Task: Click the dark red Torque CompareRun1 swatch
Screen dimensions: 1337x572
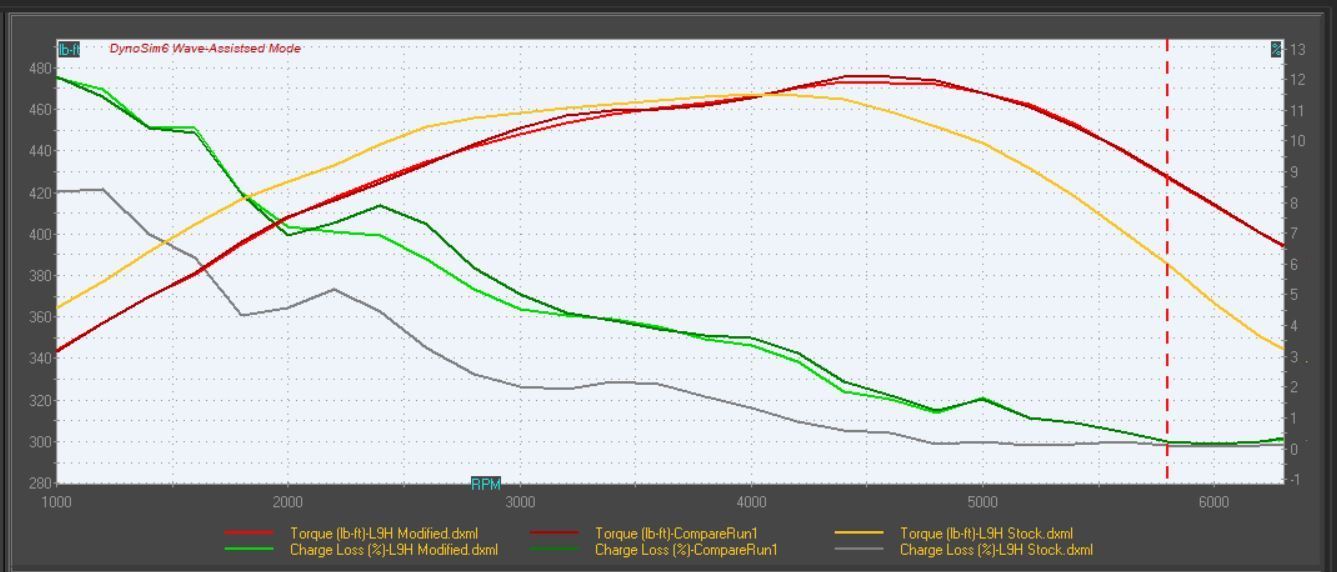Action: point(553,534)
